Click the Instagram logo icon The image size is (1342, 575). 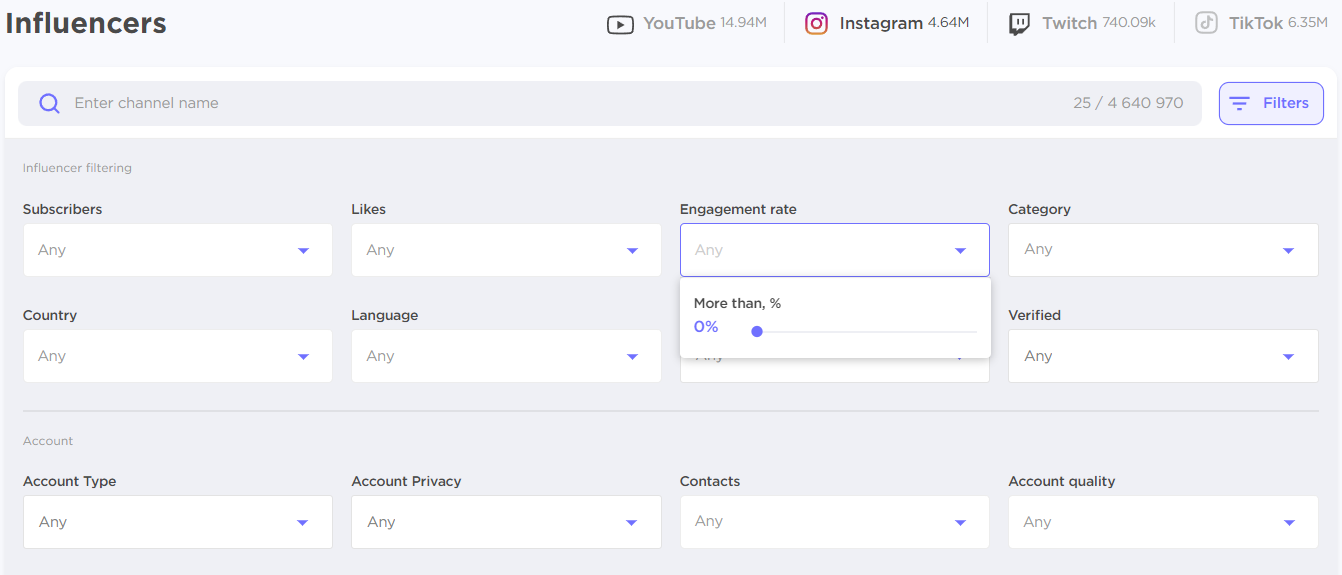(817, 23)
